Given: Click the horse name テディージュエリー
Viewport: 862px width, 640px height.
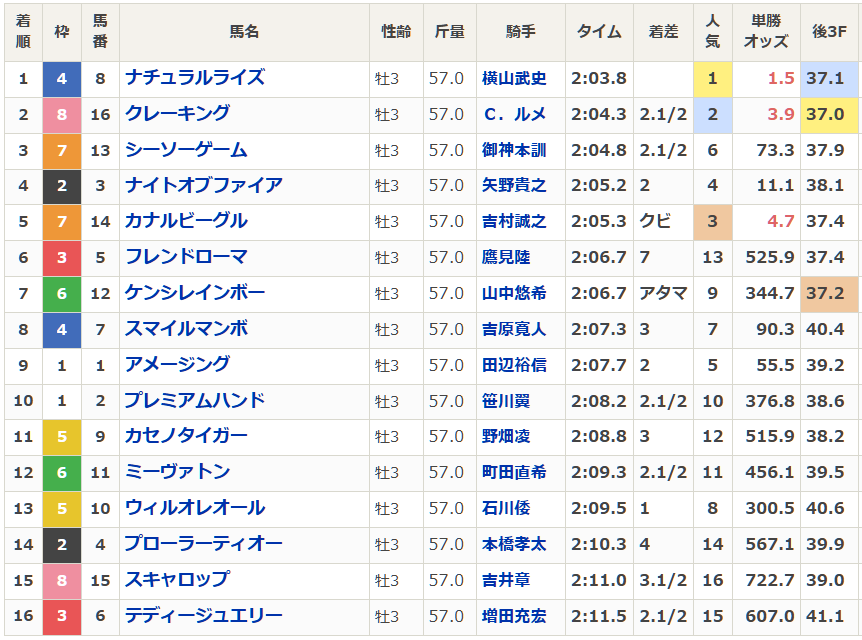Looking at the screenshot, I should point(204,616).
